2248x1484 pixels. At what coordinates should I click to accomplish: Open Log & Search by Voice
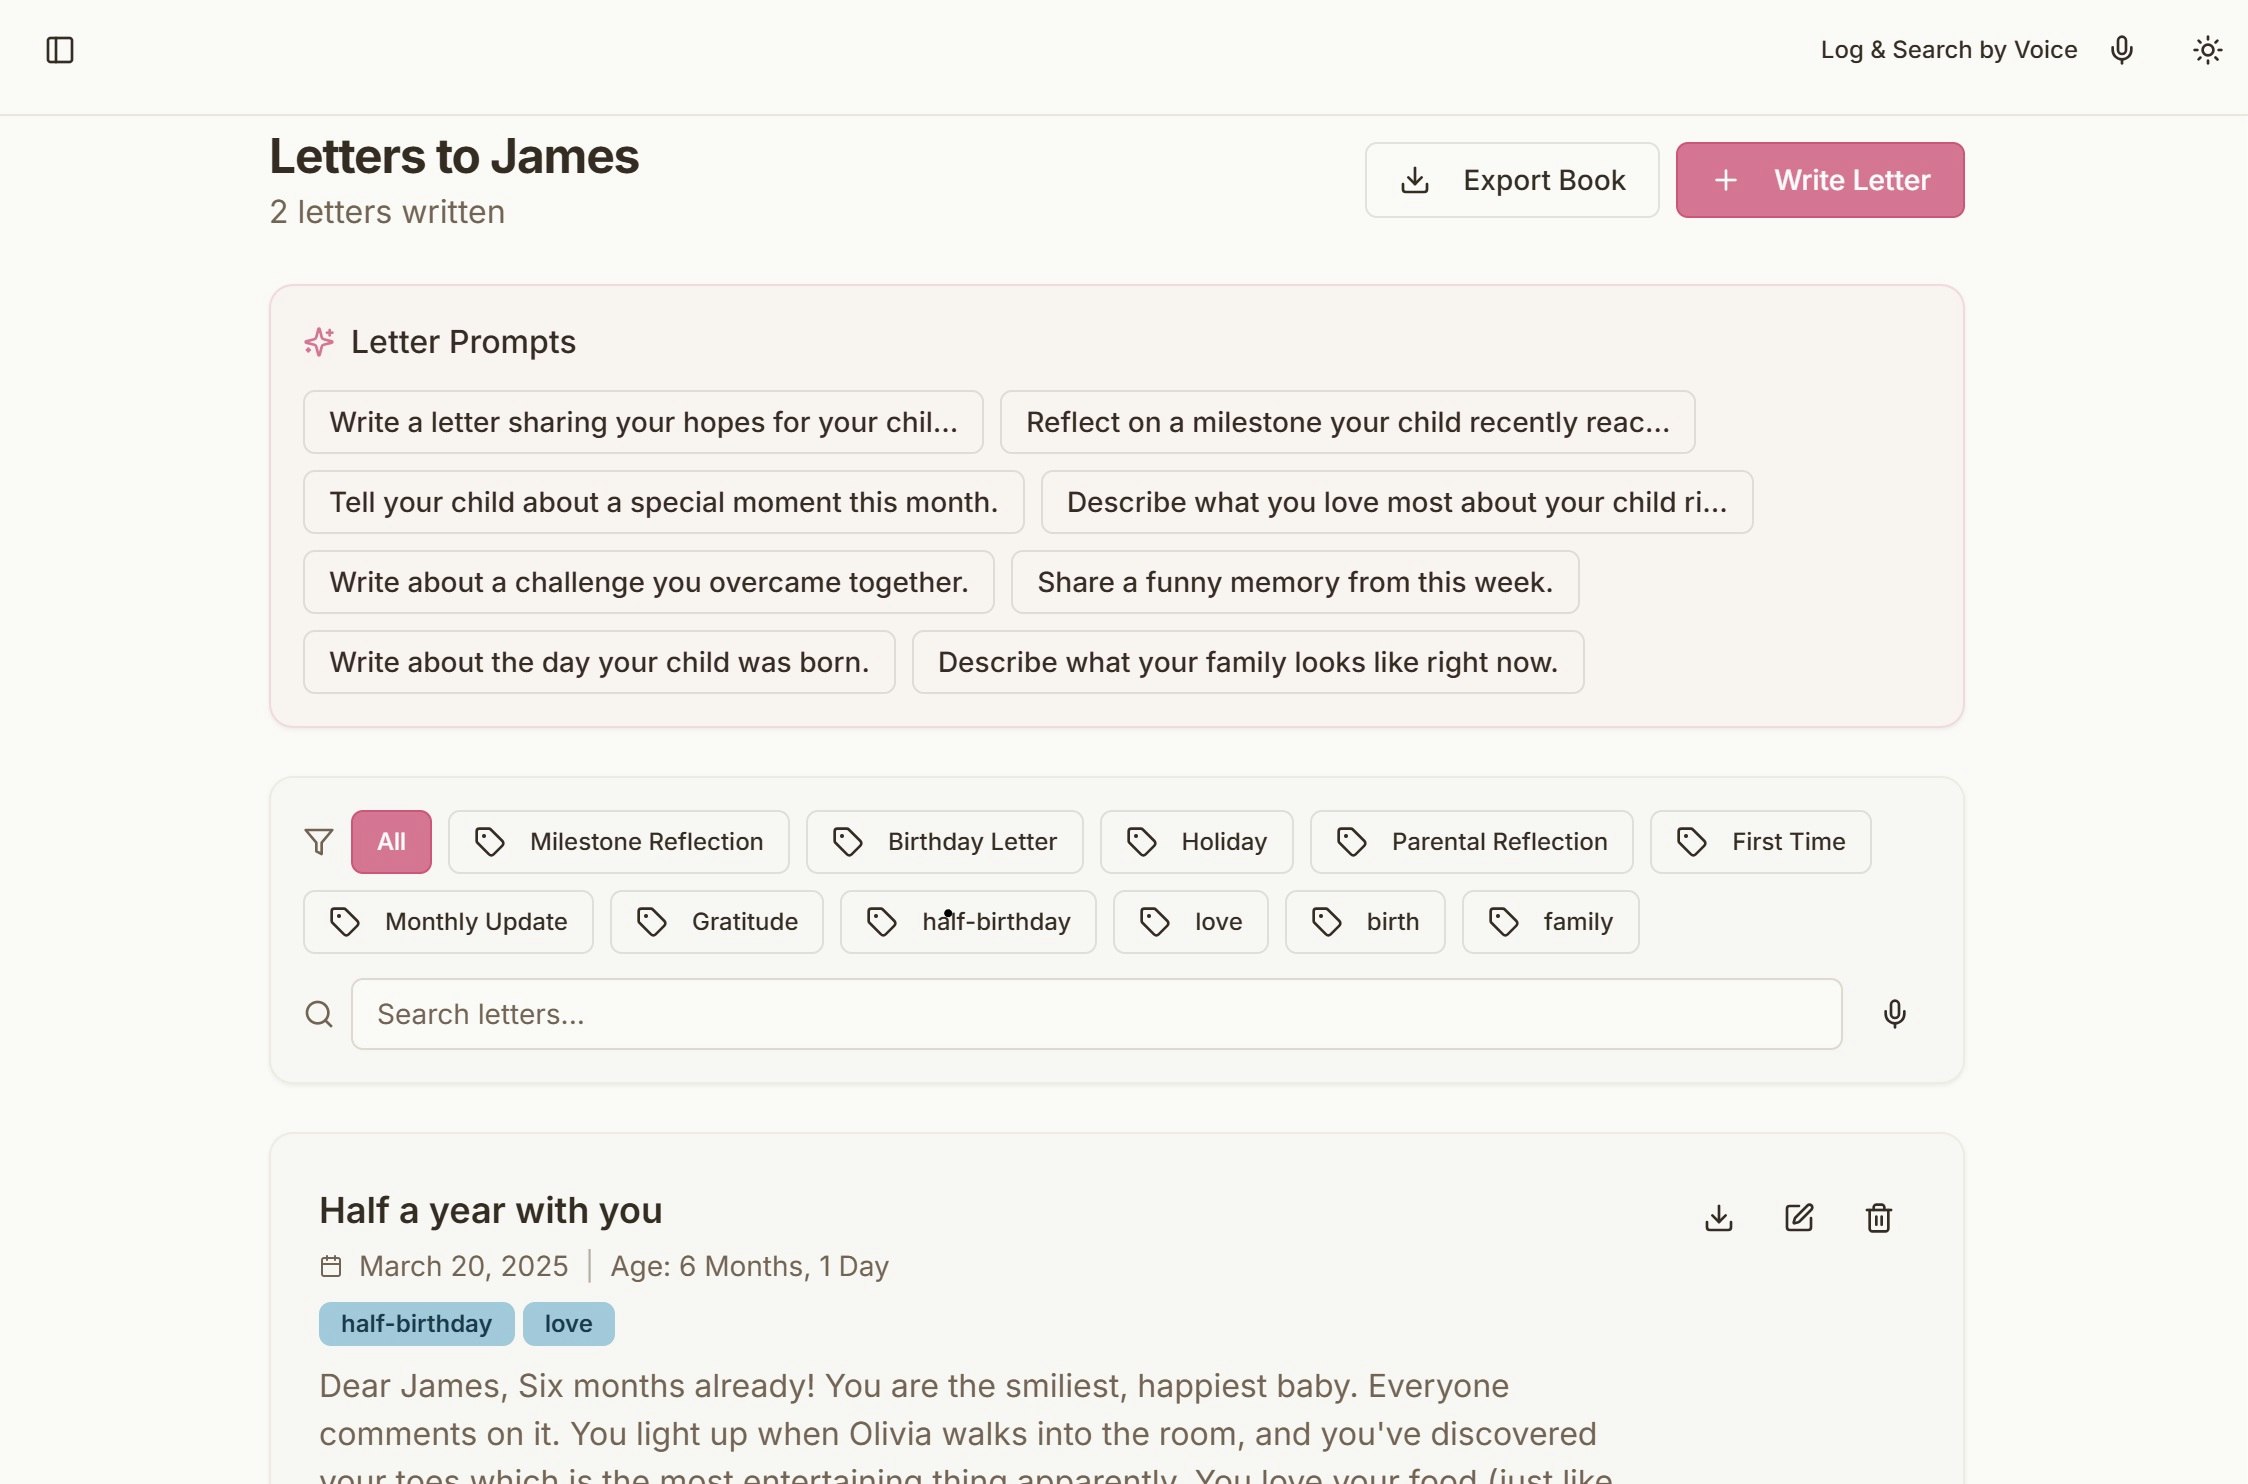(1948, 50)
